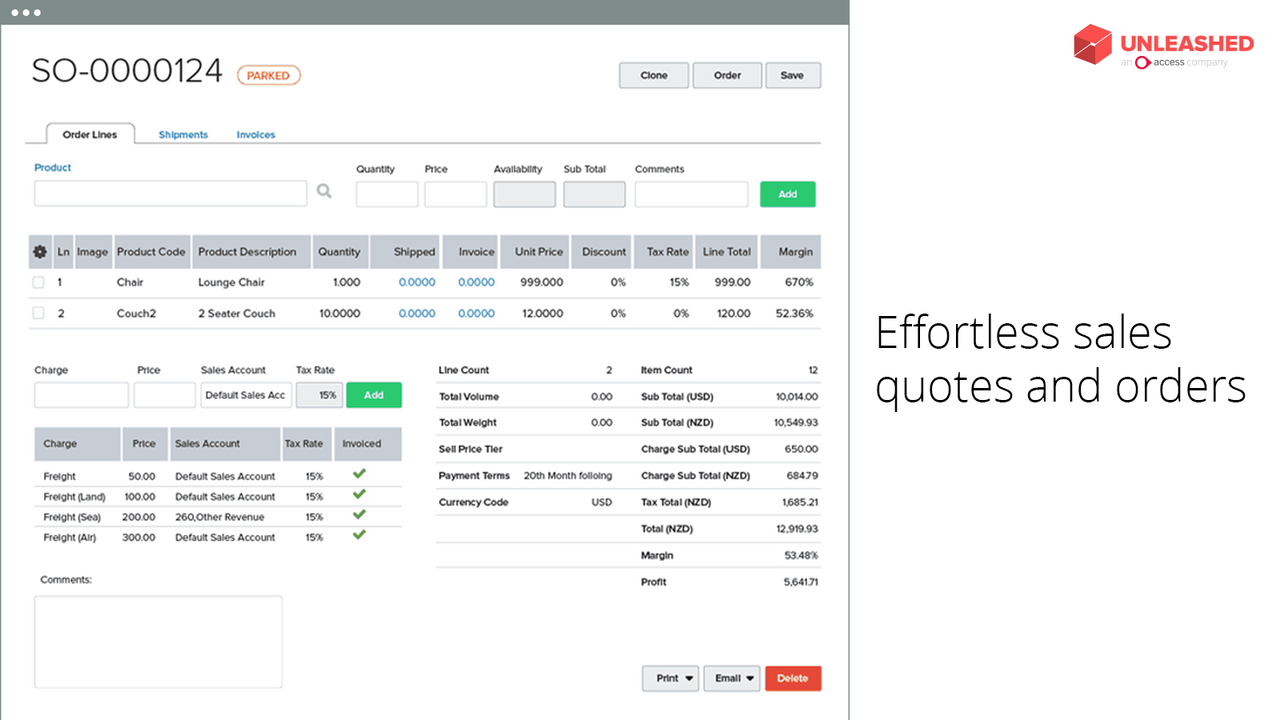
Task: Click the green invoiced tick for Freight
Action: coord(359,474)
